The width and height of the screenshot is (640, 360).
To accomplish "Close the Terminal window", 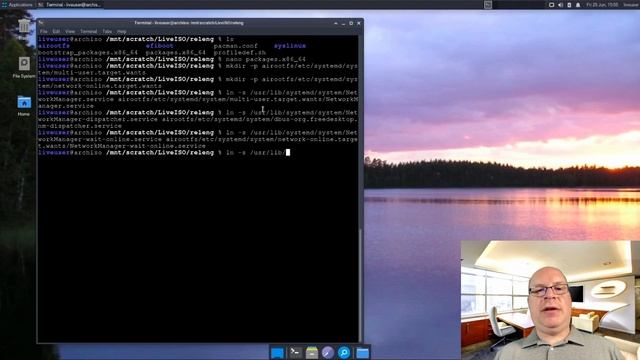I will pos(359,23).
